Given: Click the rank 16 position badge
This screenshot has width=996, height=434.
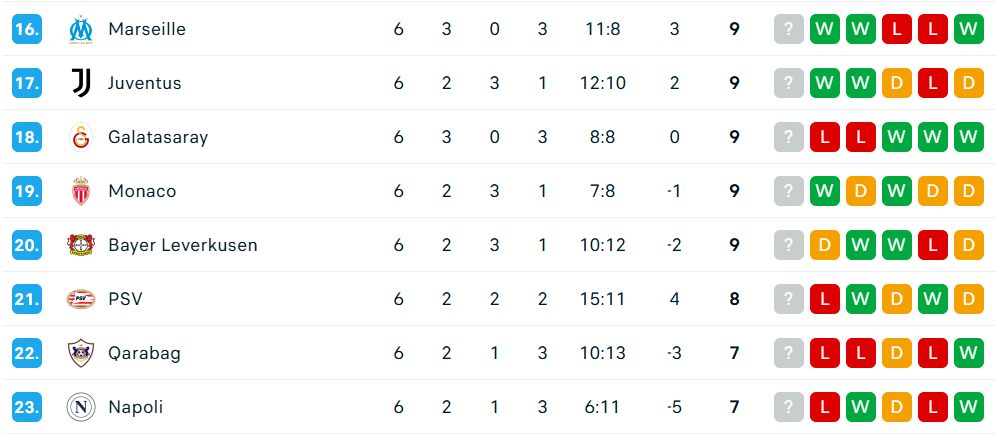Looking at the screenshot, I should click(x=27, y=29).
